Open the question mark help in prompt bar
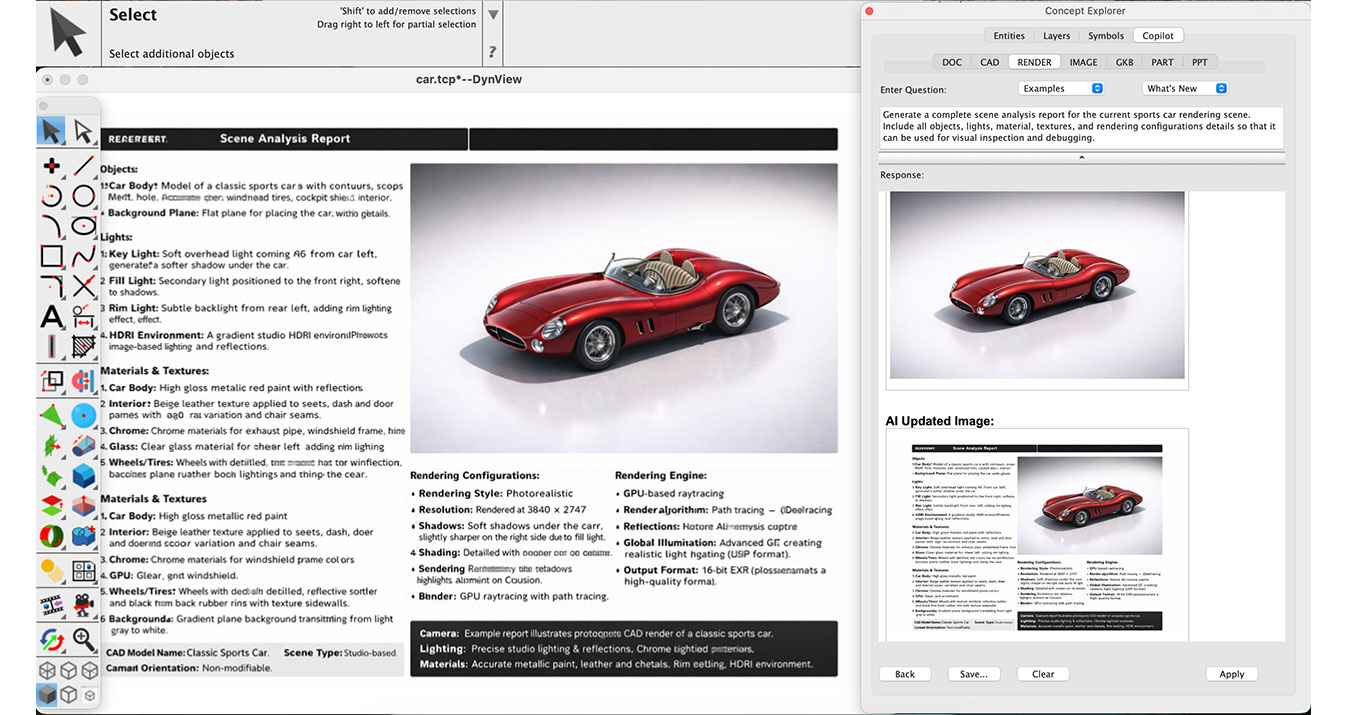The width and height of the screenshot is (1347, 715). coord(492,52)
